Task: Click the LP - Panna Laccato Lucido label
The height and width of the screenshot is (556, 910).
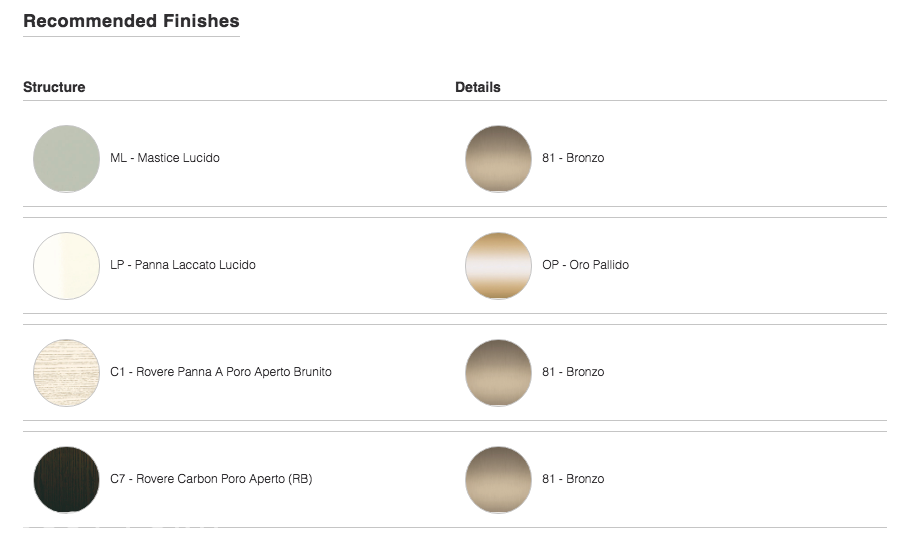Action: tap(183, 265)
